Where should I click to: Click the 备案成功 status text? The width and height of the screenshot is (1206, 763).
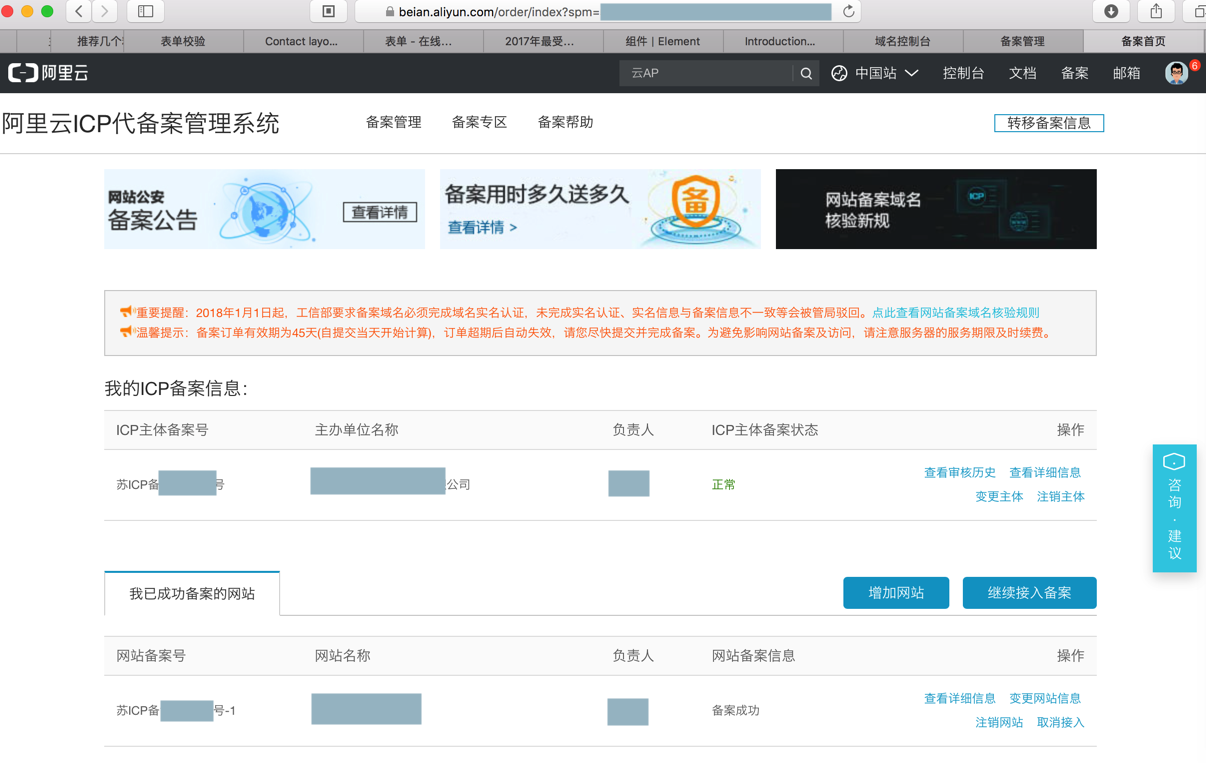point(736,711)
